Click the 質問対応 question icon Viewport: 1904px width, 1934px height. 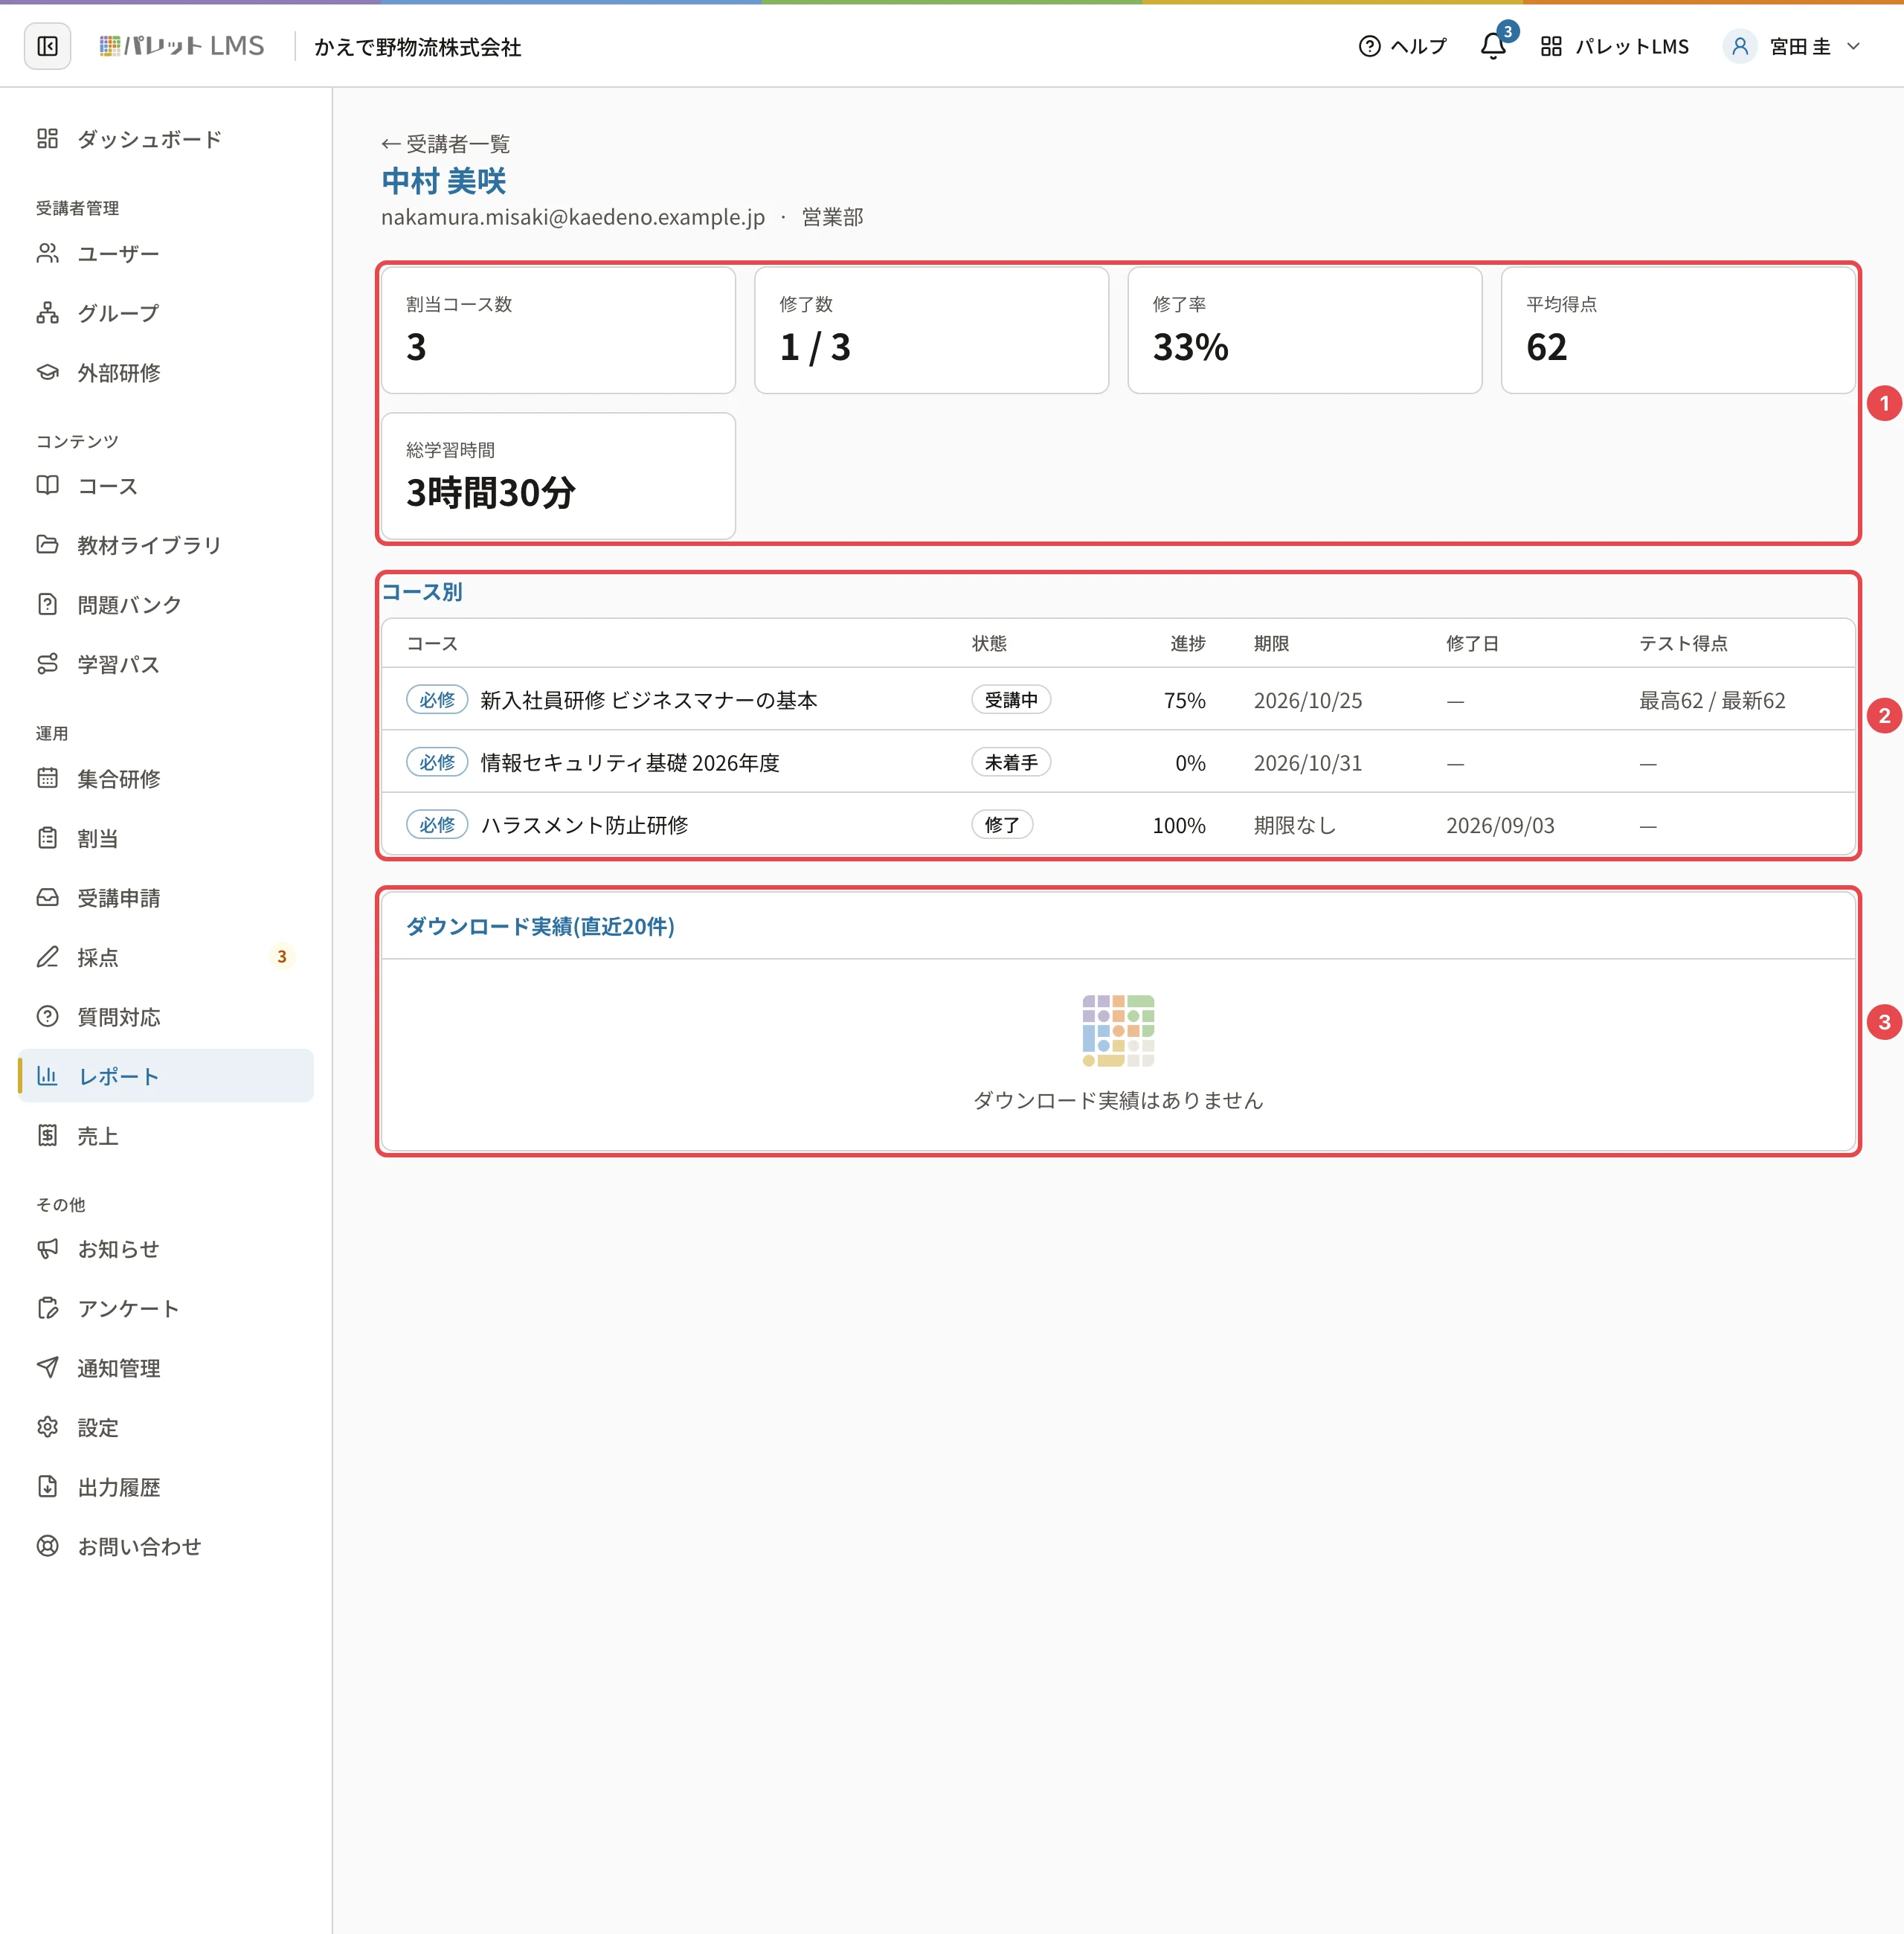47,1017
